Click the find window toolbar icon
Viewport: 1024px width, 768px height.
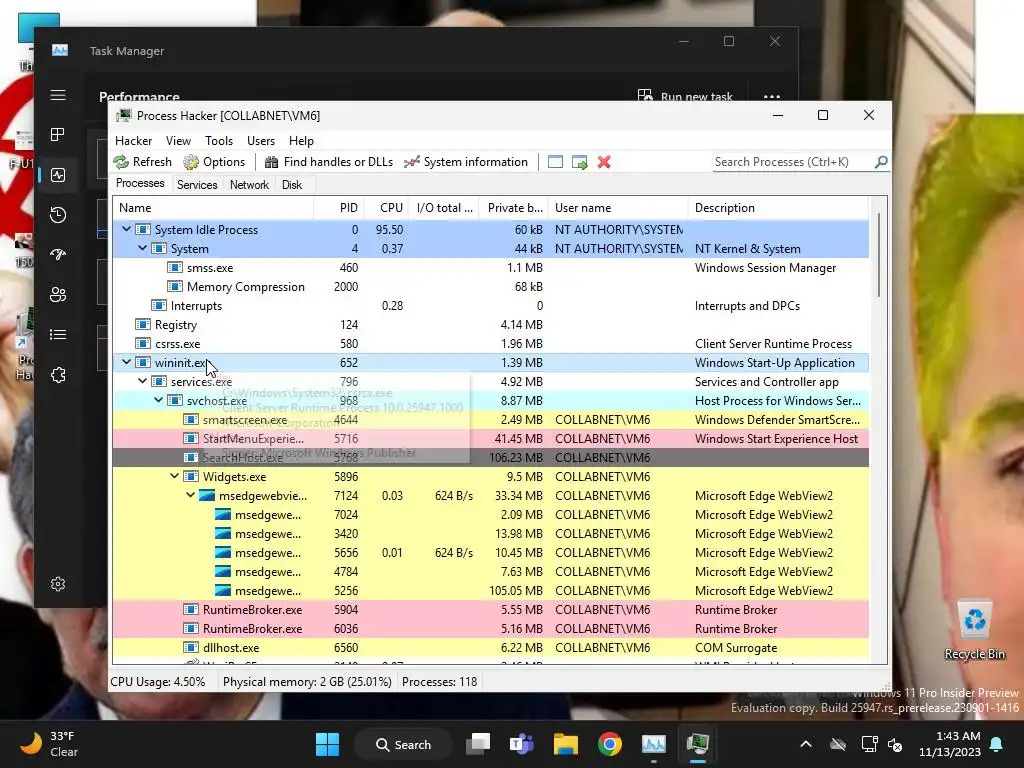pyautogui.click(x=555, y=162)
